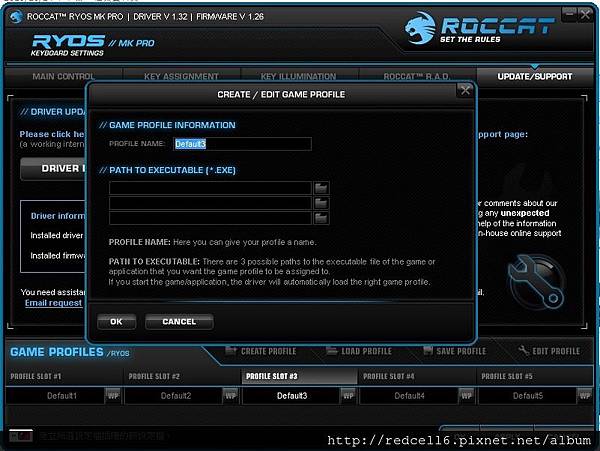Select Profile Slot #2 tab
Image resolution: width=600 pixels, height=451 pixels.
[x=182, y=376]
